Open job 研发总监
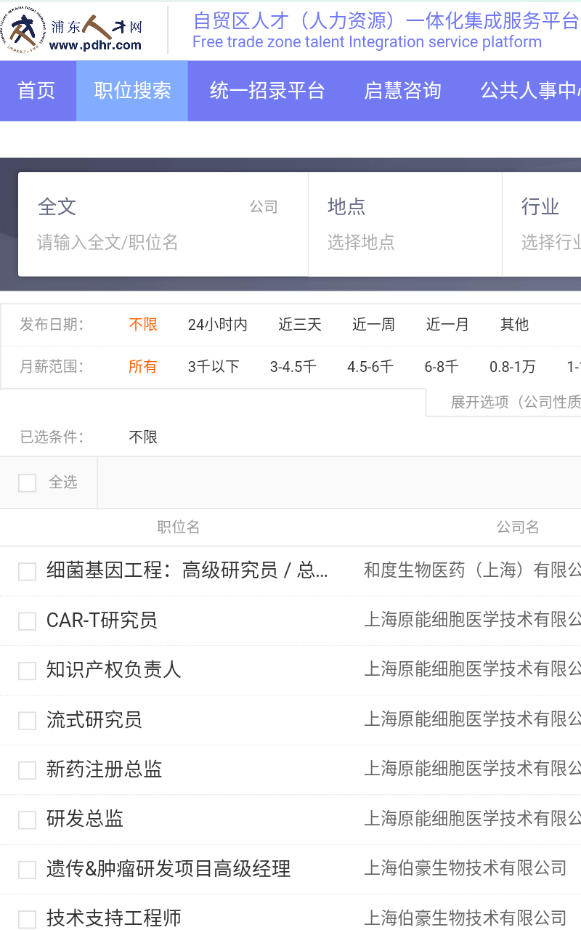The width and height of the screenshot is (581, 930). [85, 818]
